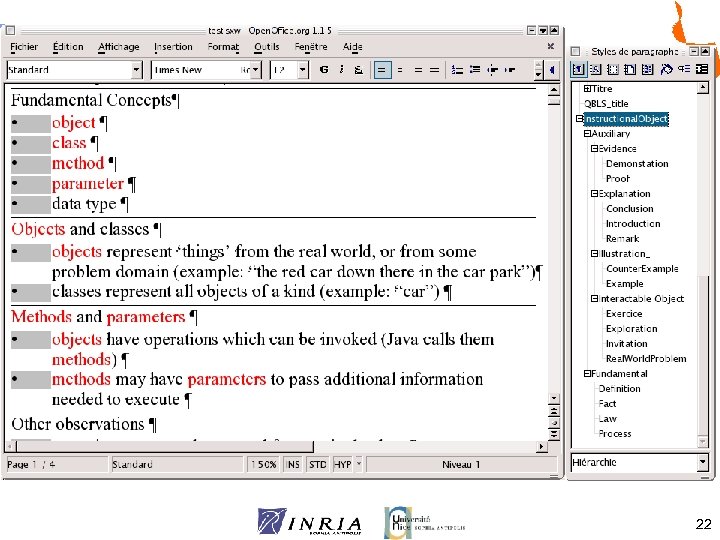This screenshot has height=540, width=720.
Task: Select the QBLS_title style
Action: (606, 104)
